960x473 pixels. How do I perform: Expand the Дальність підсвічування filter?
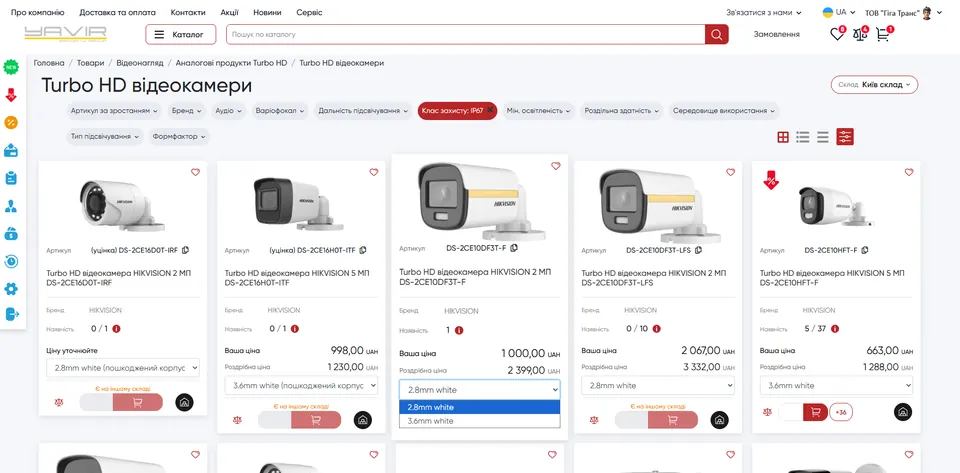362,111
